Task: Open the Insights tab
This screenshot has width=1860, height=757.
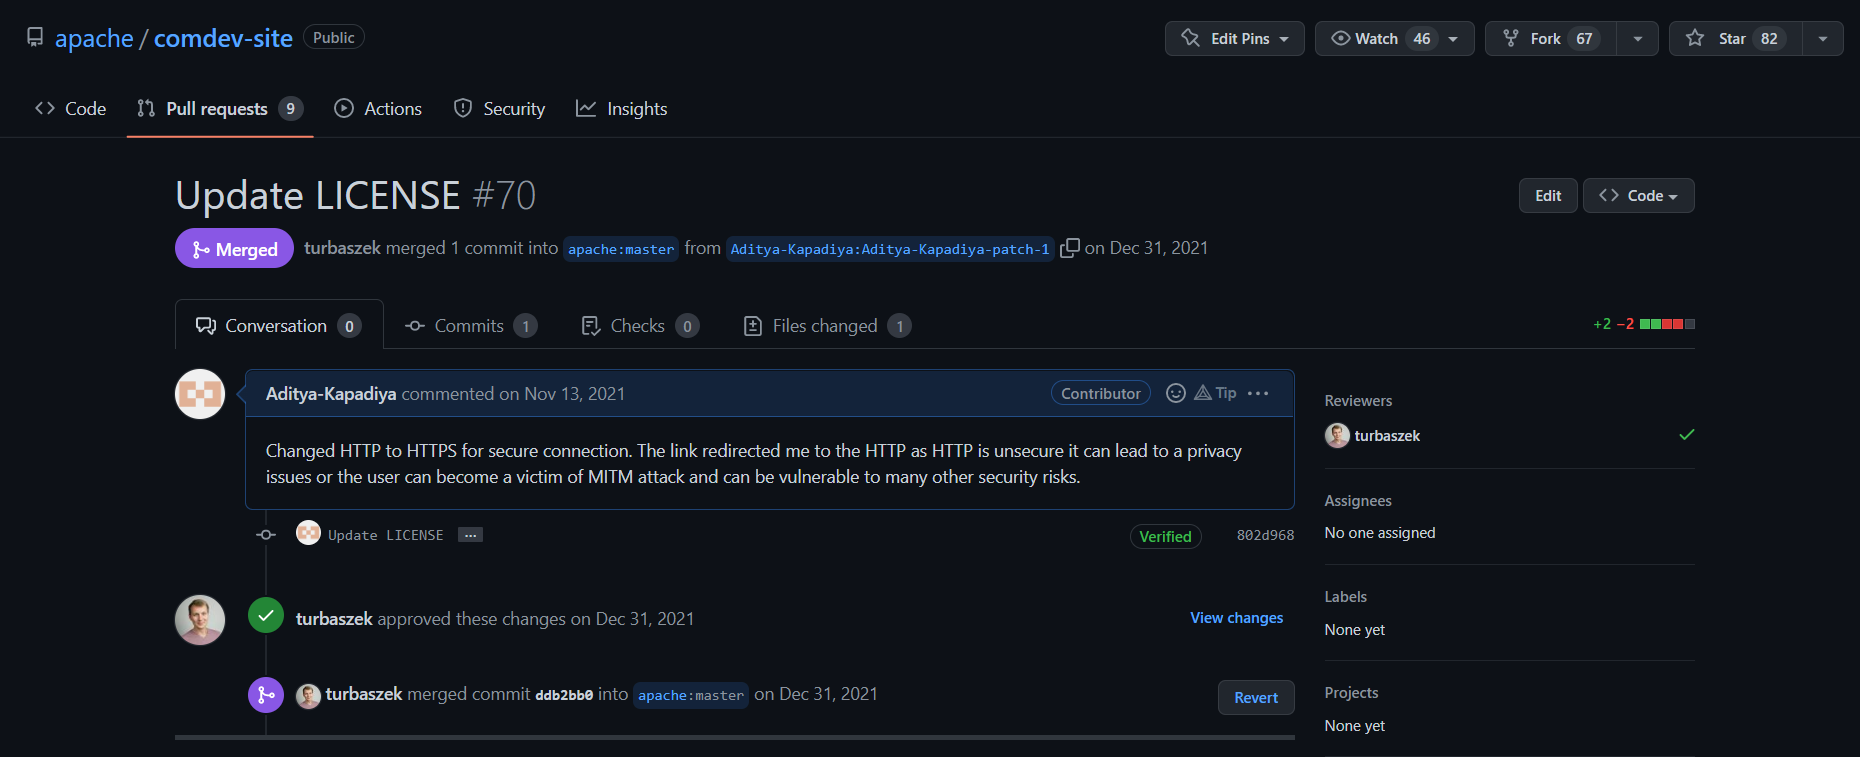Action: point(622,108)
